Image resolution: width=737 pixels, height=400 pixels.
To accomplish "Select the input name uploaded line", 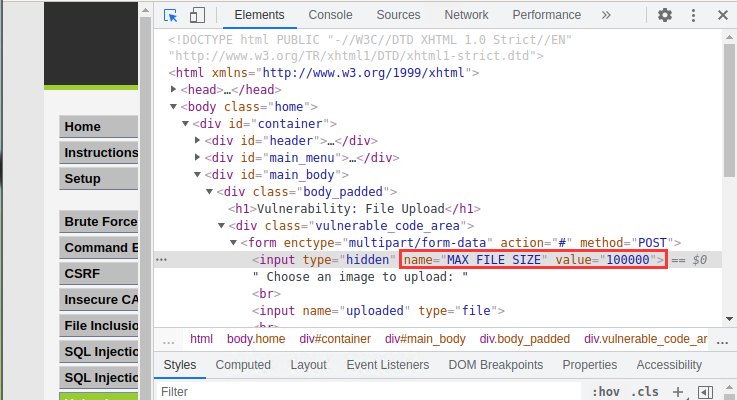I will point(378,311).
